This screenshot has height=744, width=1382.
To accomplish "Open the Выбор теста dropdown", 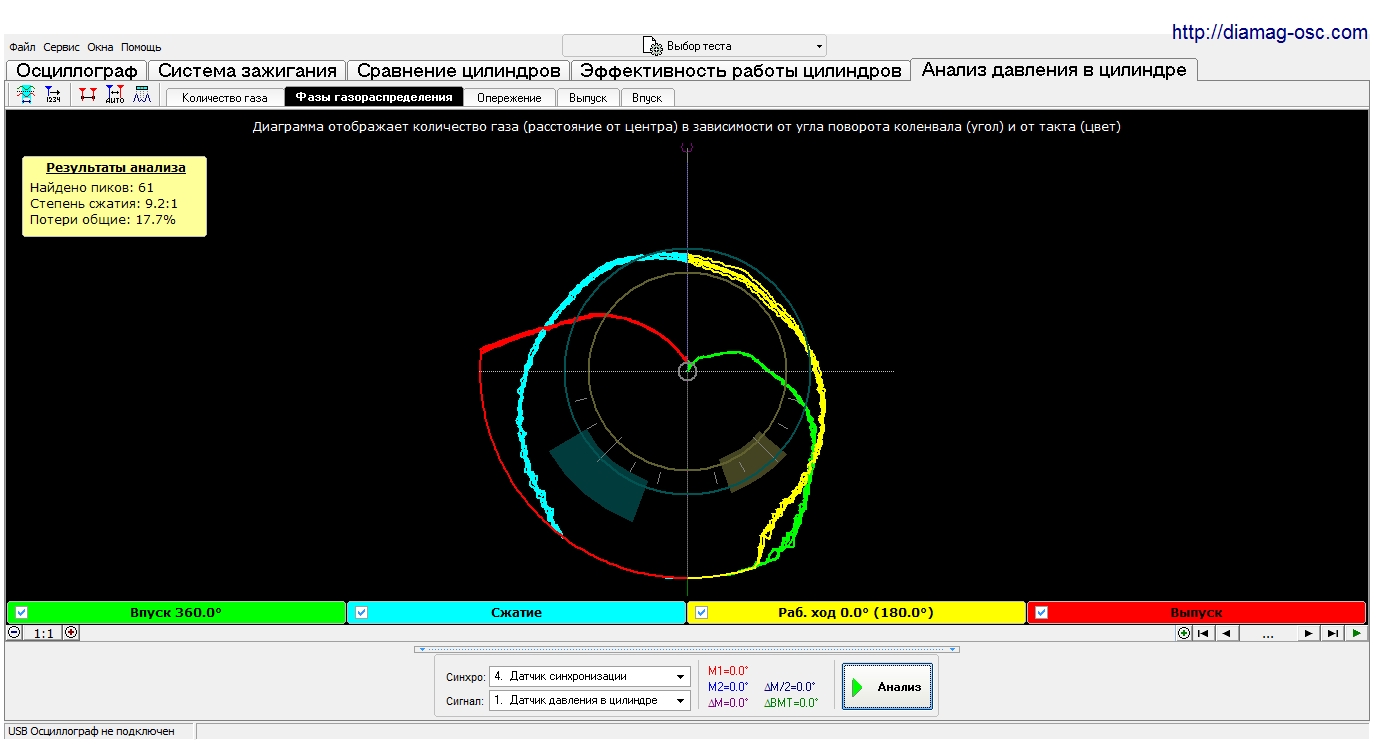I will coord(694,46).
